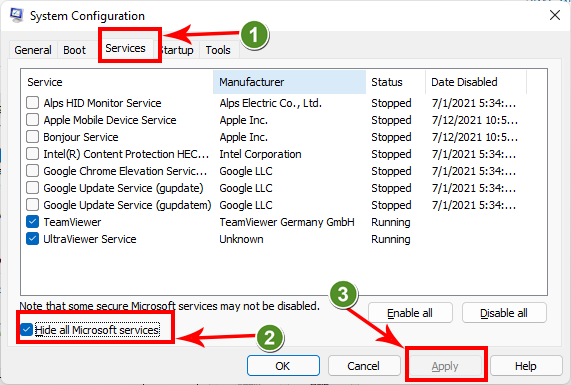The image size is (571, 385).
Task: Click the Google Update Service (gupdate) name
Action: (x=123, y=188)
